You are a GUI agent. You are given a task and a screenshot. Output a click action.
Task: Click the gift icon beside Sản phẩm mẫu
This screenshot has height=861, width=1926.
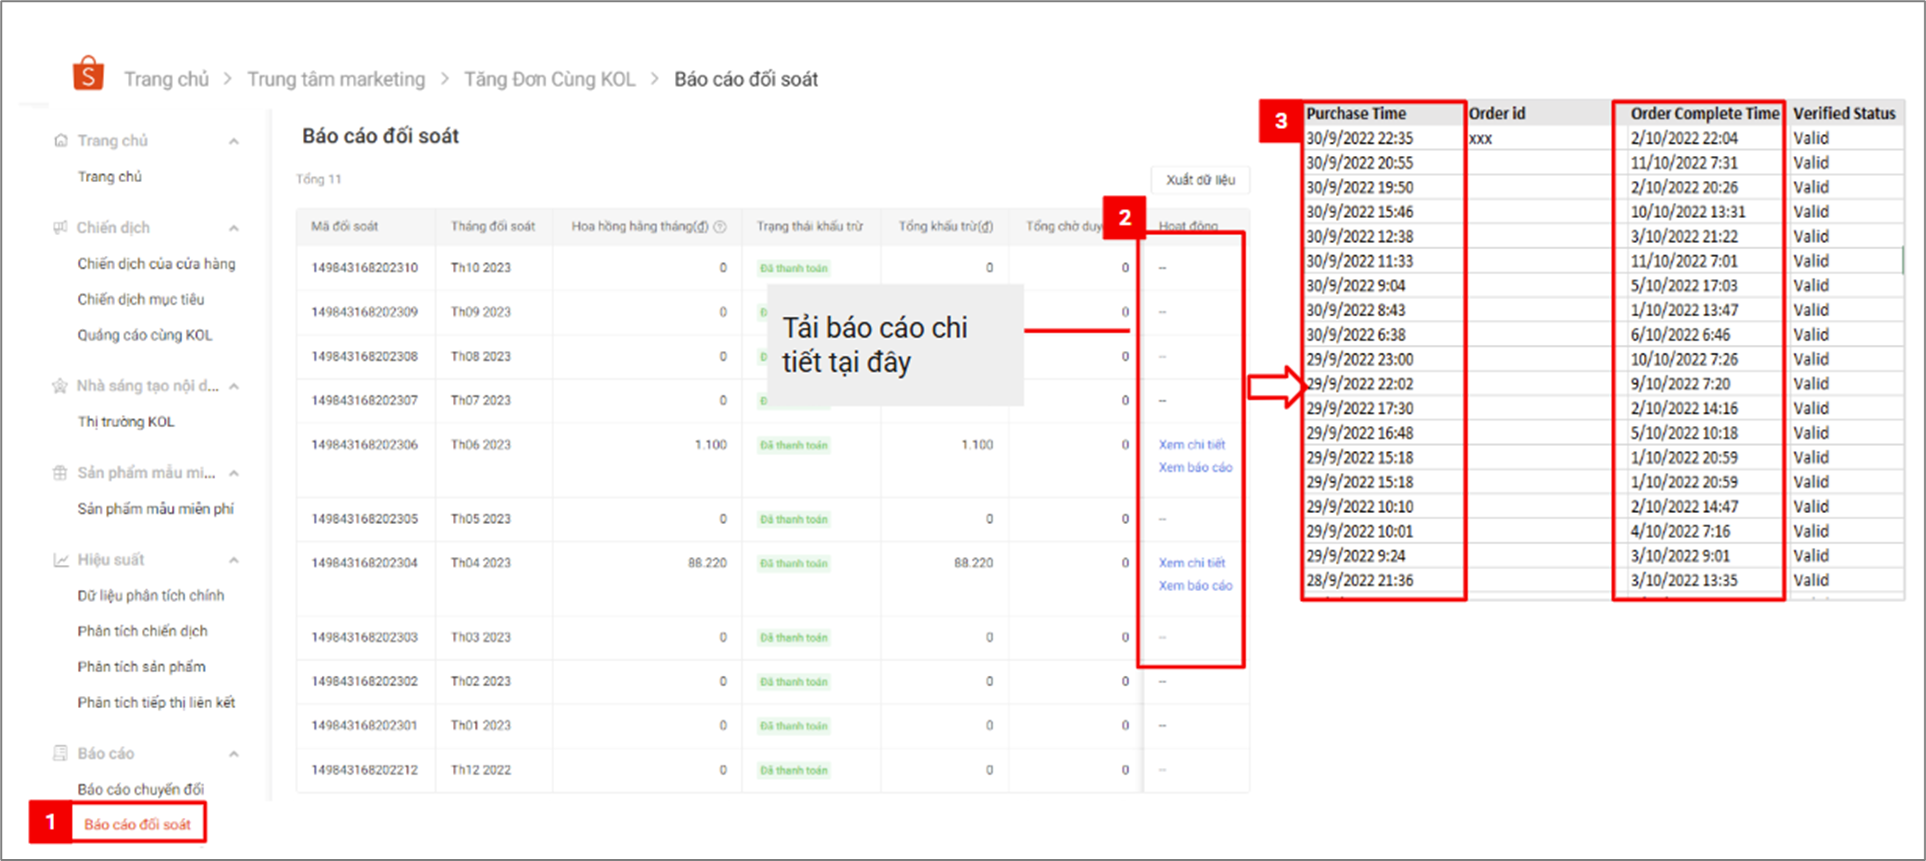point(61,473)
